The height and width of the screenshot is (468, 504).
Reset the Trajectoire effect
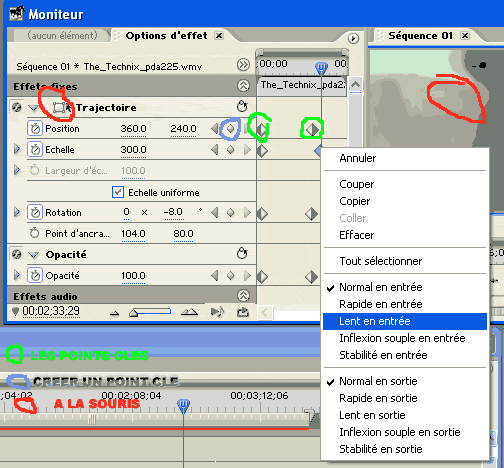click(x=242, y=107)
